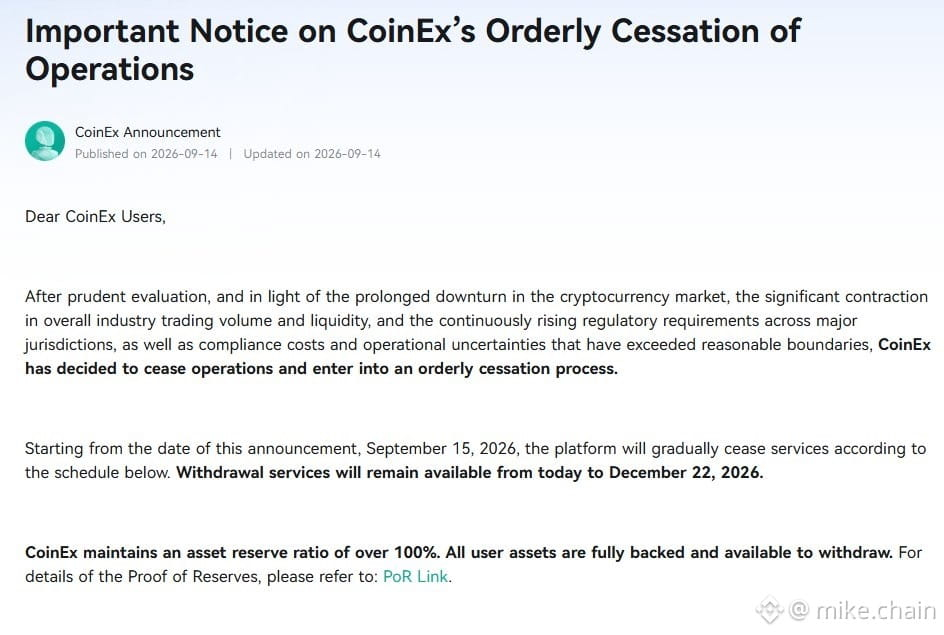This screenshot has height=635, width=944.
Task: Click the article title about Orderly Cessation
Action: pos(413,49)
